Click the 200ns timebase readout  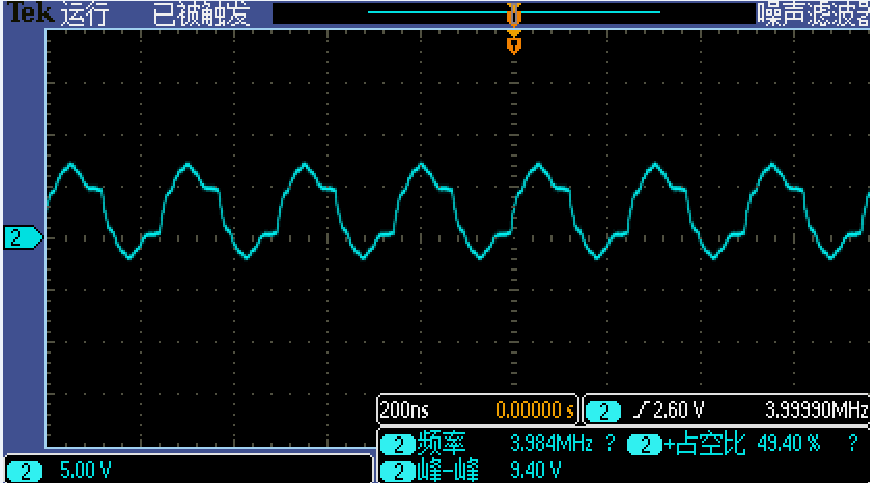tap(404, 410)
